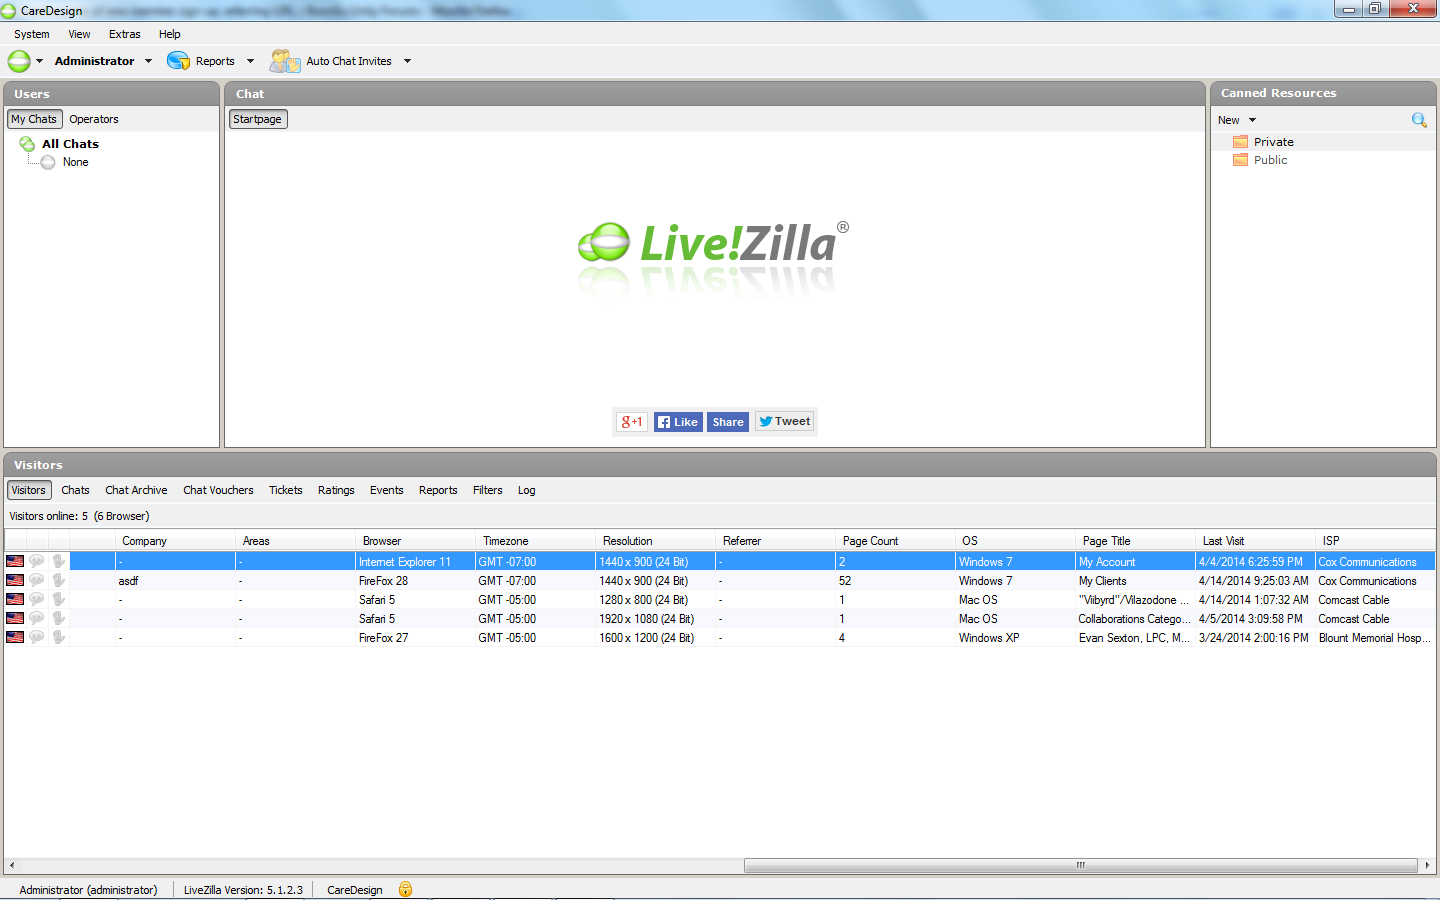Click the left scroll arrow of Visitors list
The height and width of the screenshot is (900, 1440).
(x=11, y=866)
